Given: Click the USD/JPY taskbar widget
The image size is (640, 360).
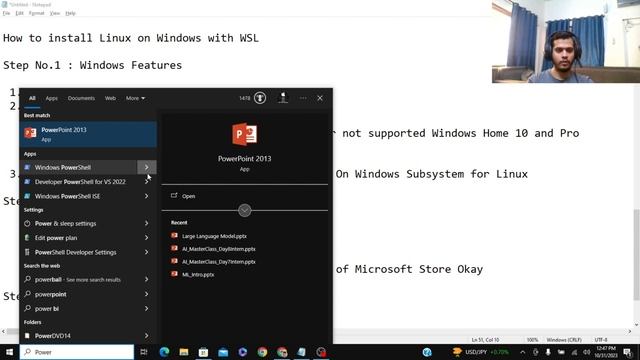Looking at the screenshot, I should [x=481, y=352].
